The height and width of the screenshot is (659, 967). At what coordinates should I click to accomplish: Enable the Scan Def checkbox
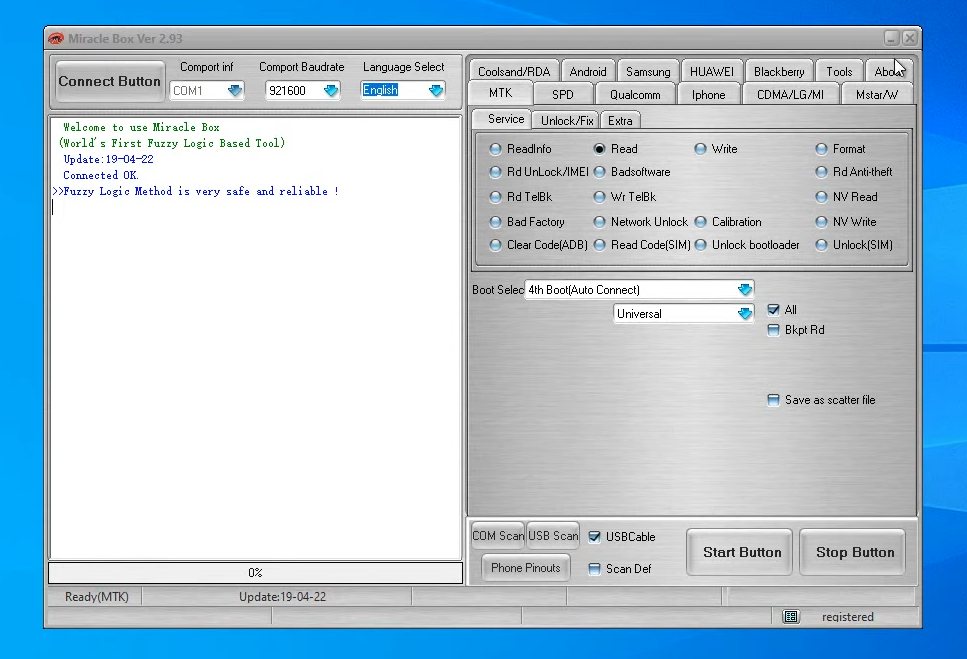coord(595,569)
